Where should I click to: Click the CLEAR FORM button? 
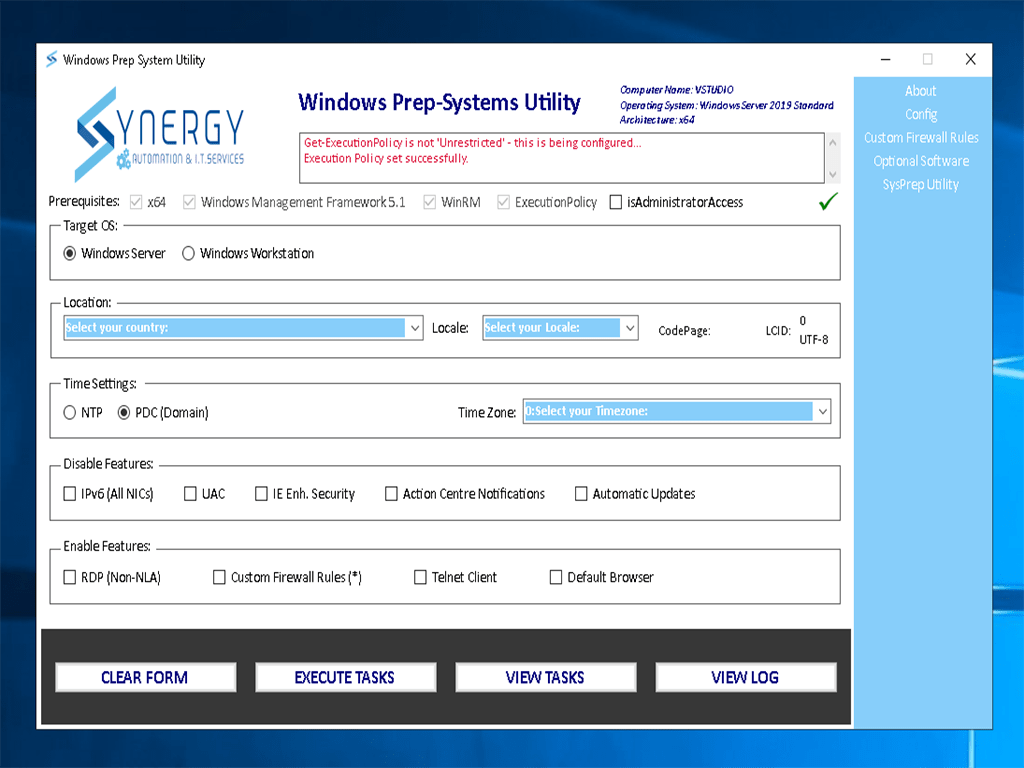point(145,677)
